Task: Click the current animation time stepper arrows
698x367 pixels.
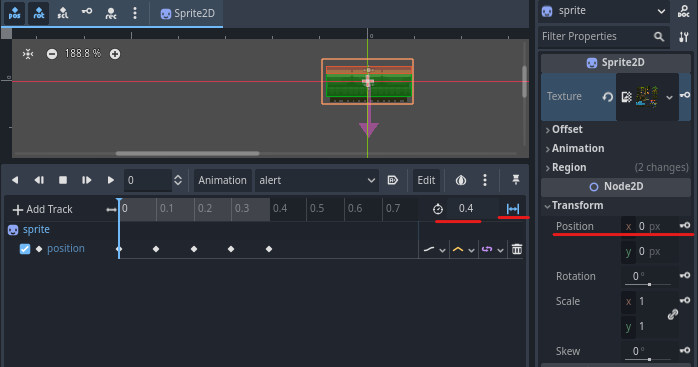Action: (178, 180)
